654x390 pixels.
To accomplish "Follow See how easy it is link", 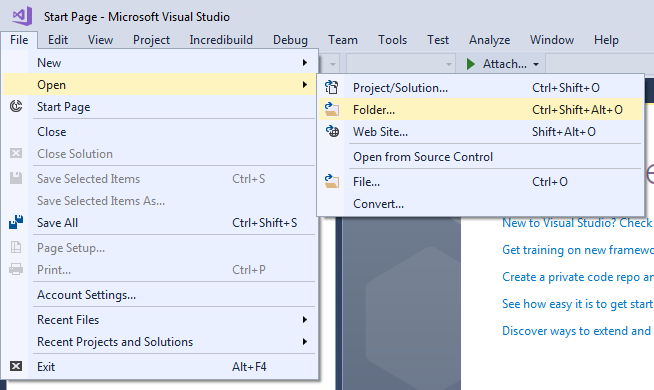I will (x=578, y=304).
